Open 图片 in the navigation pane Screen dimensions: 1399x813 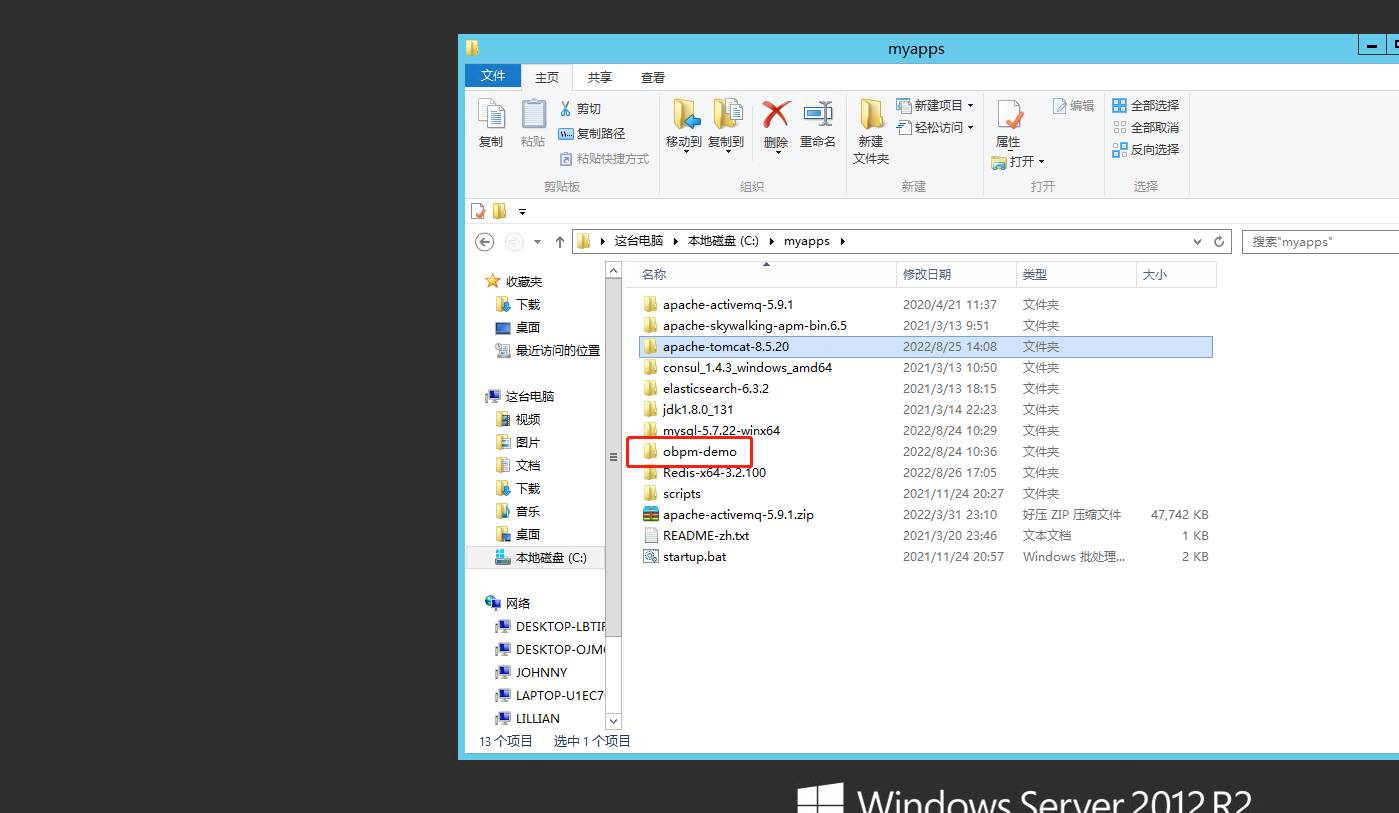[518, 442]
